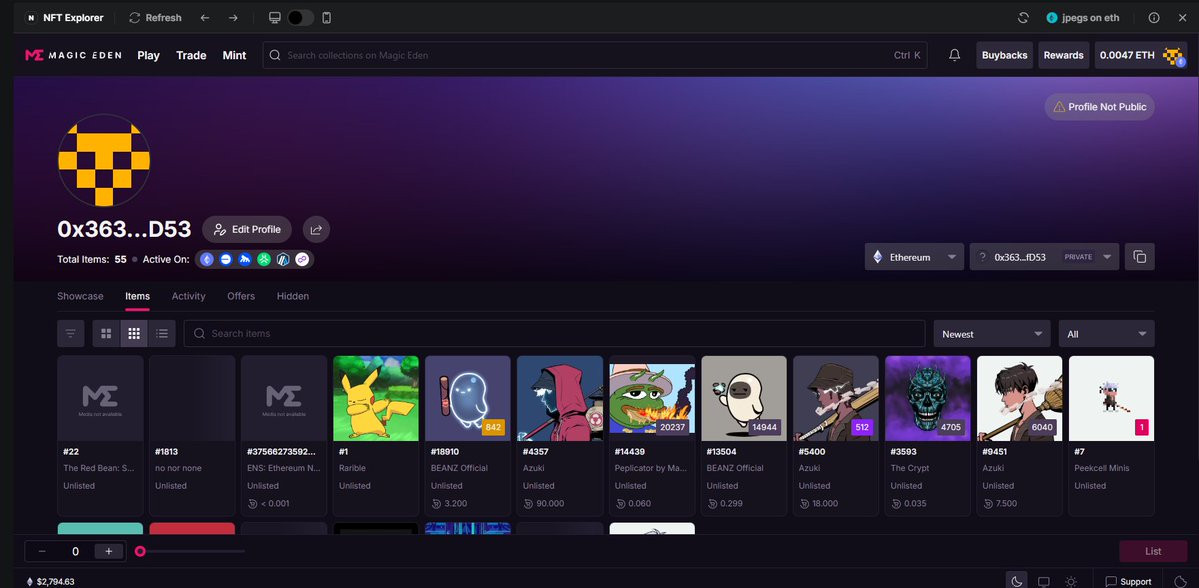Click the ENS: Ethereum N... collection name

point(284,468)
